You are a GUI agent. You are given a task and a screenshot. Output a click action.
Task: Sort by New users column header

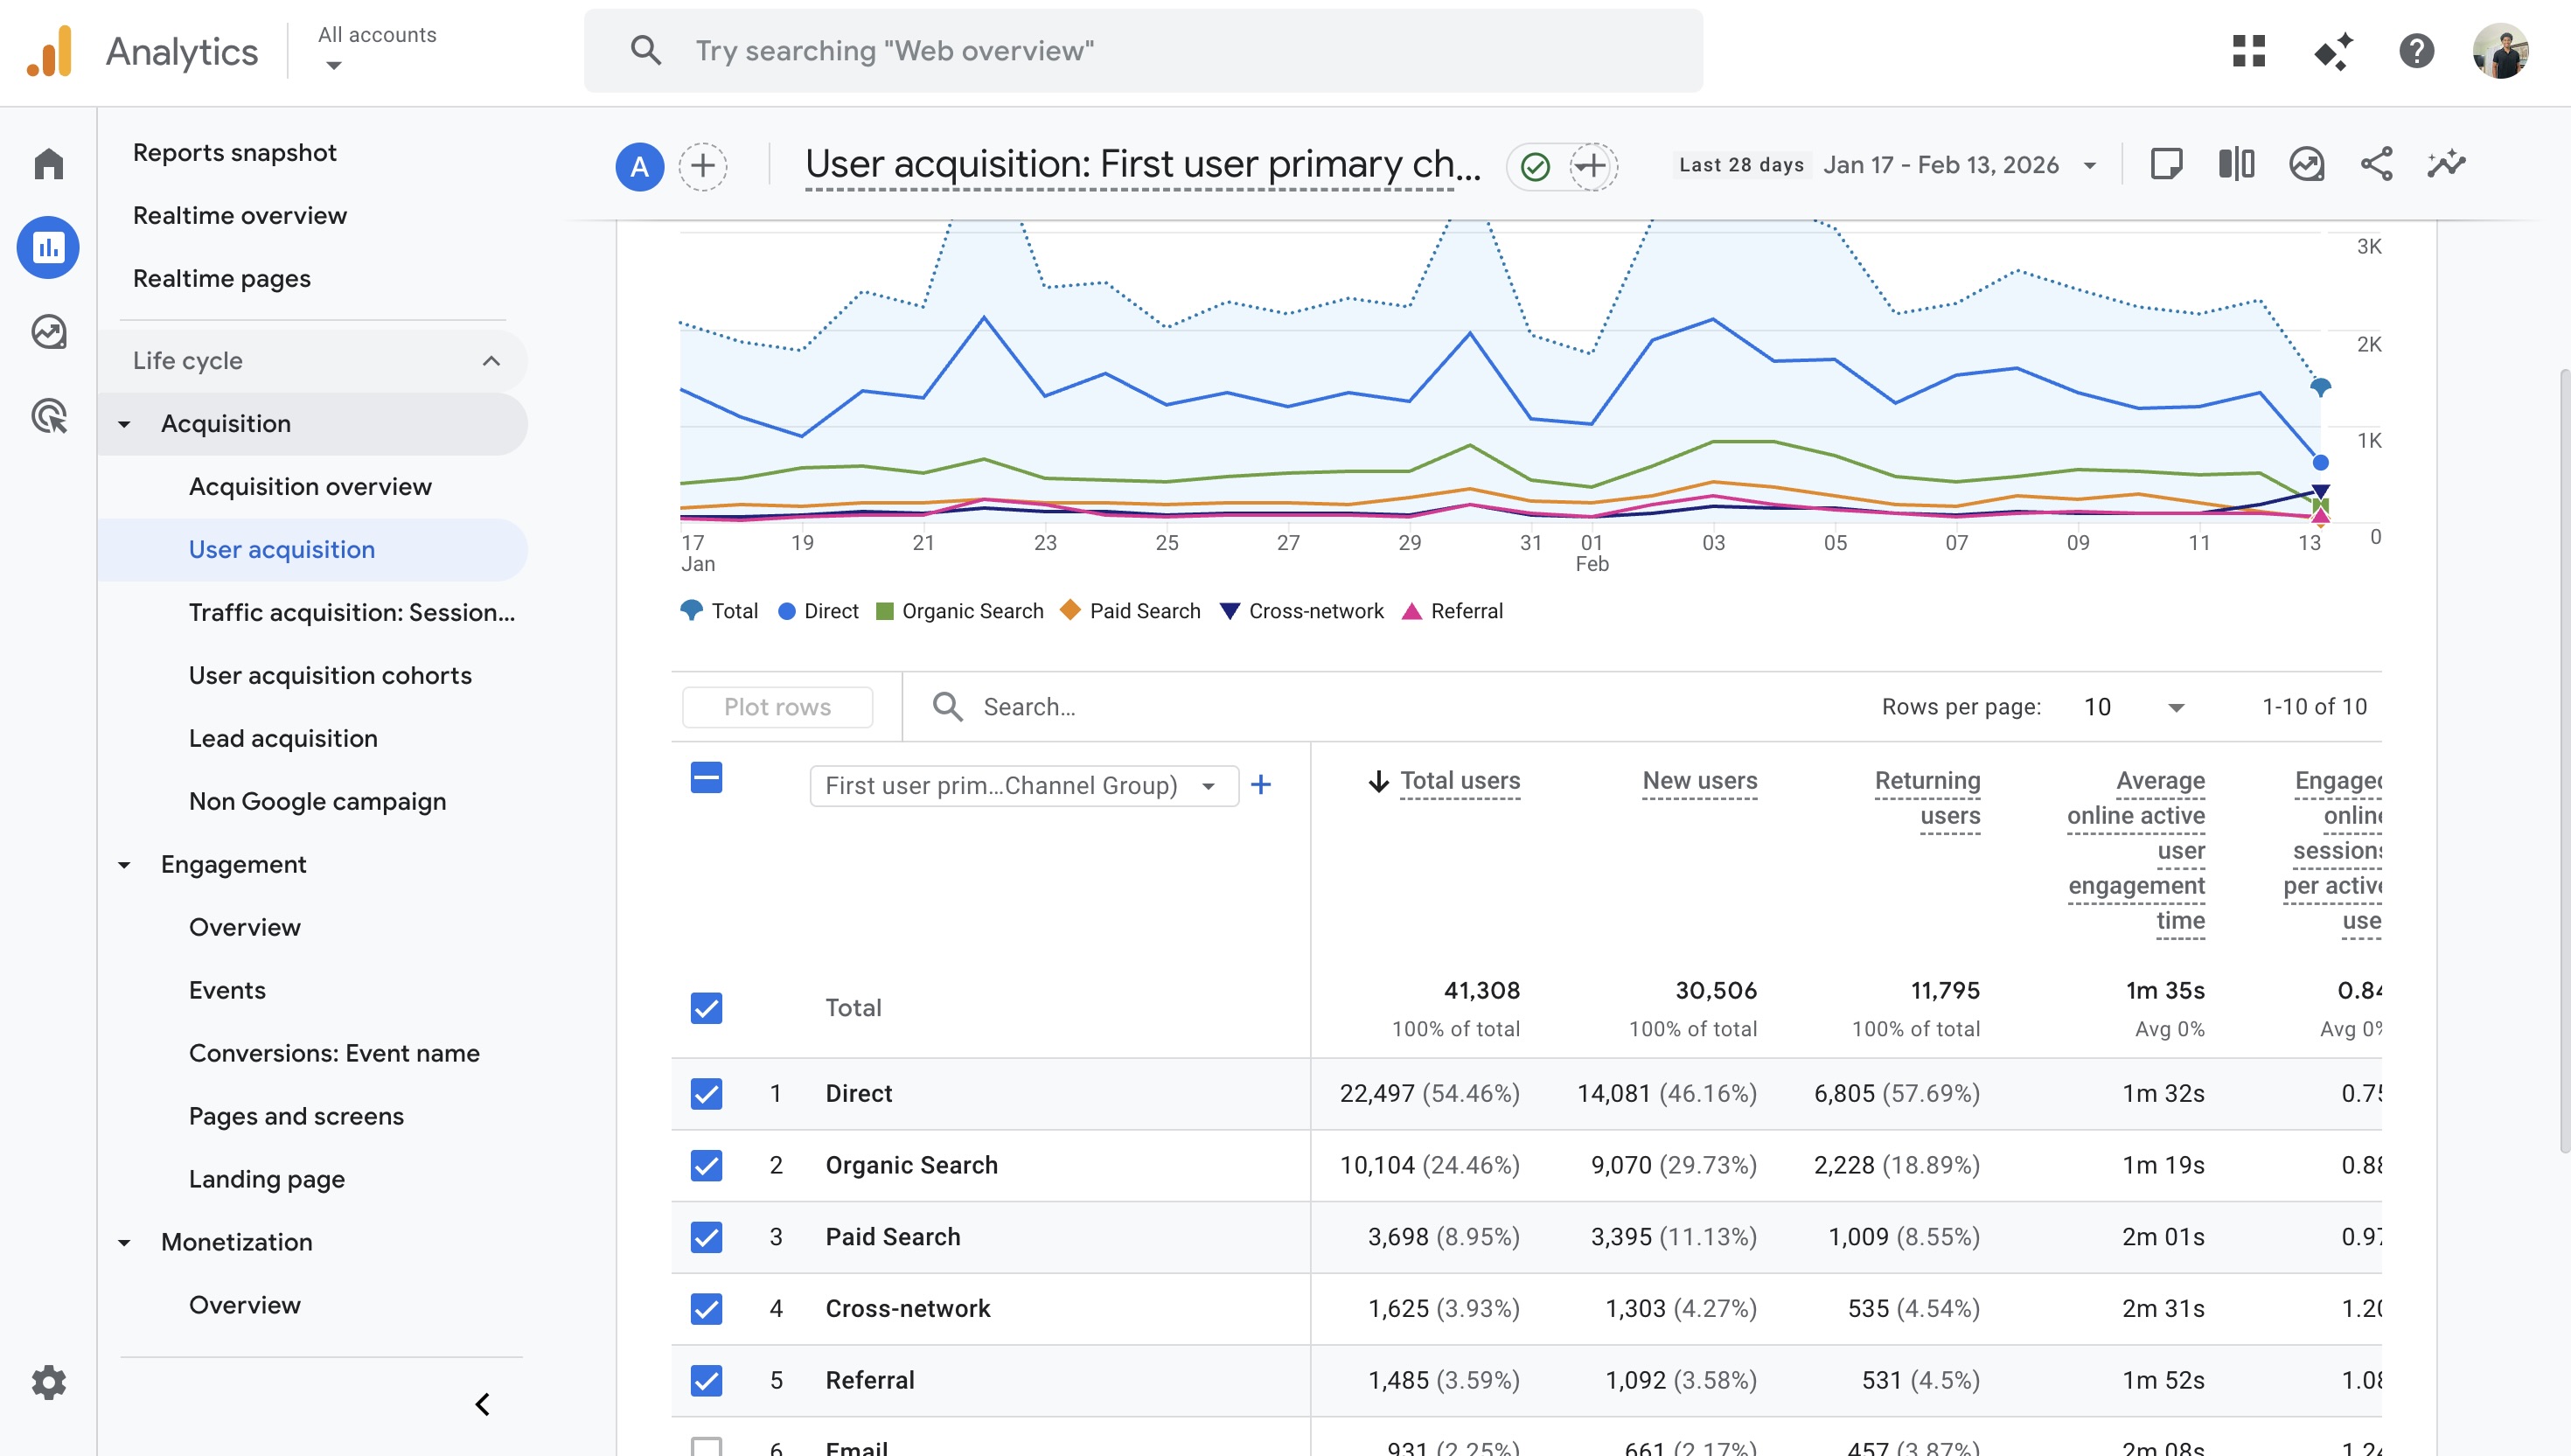tap(1699, 781)
